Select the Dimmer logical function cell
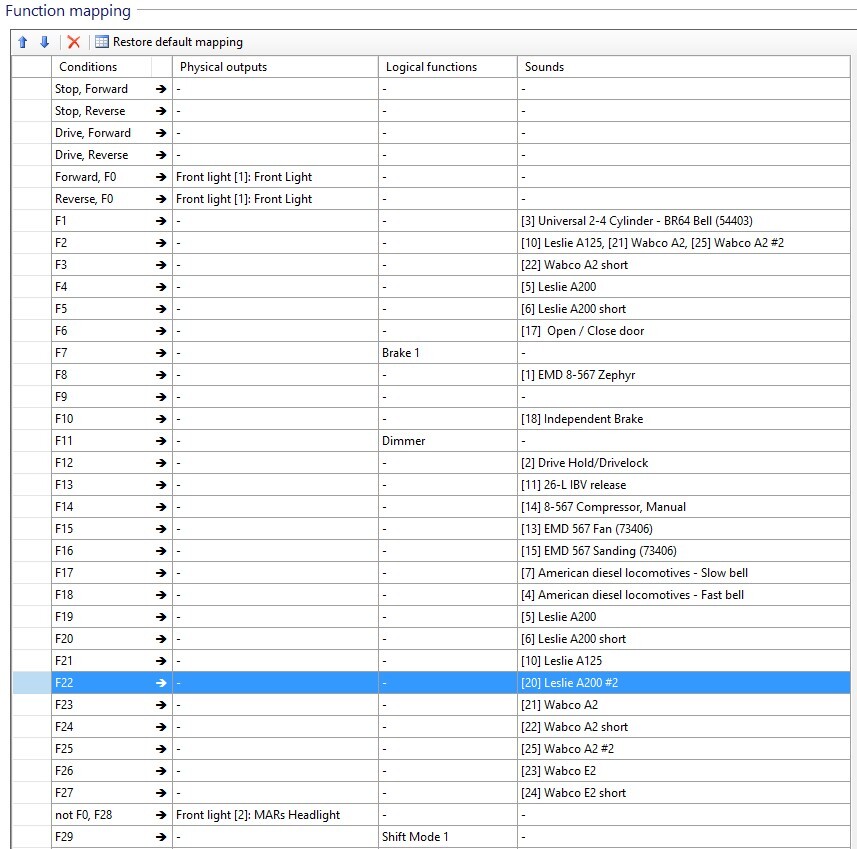The width and height of the screenshot is (857, 849). 403,441
